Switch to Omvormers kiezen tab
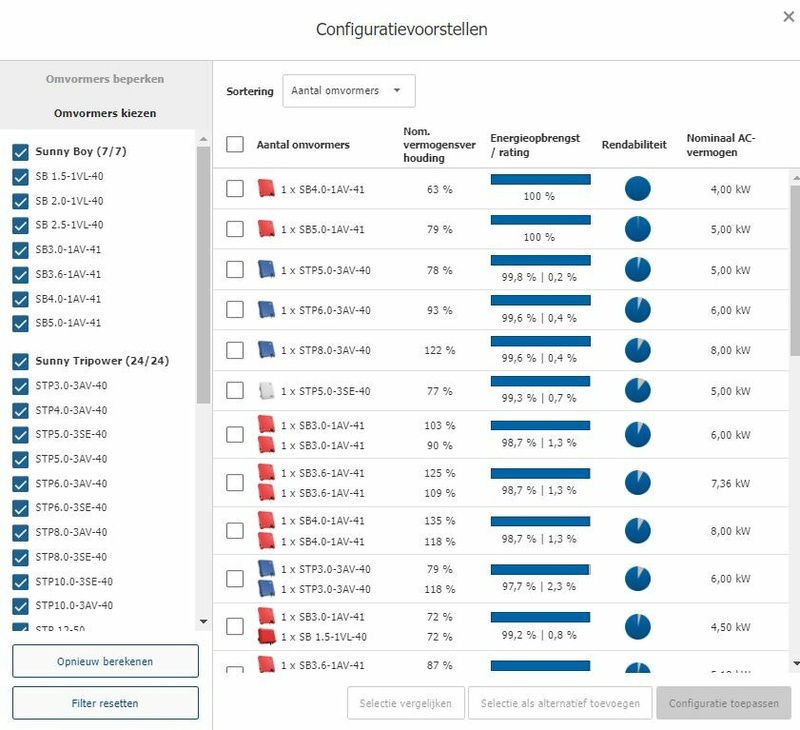The width and height of the screenshot is (800, 730). (105, 113)
